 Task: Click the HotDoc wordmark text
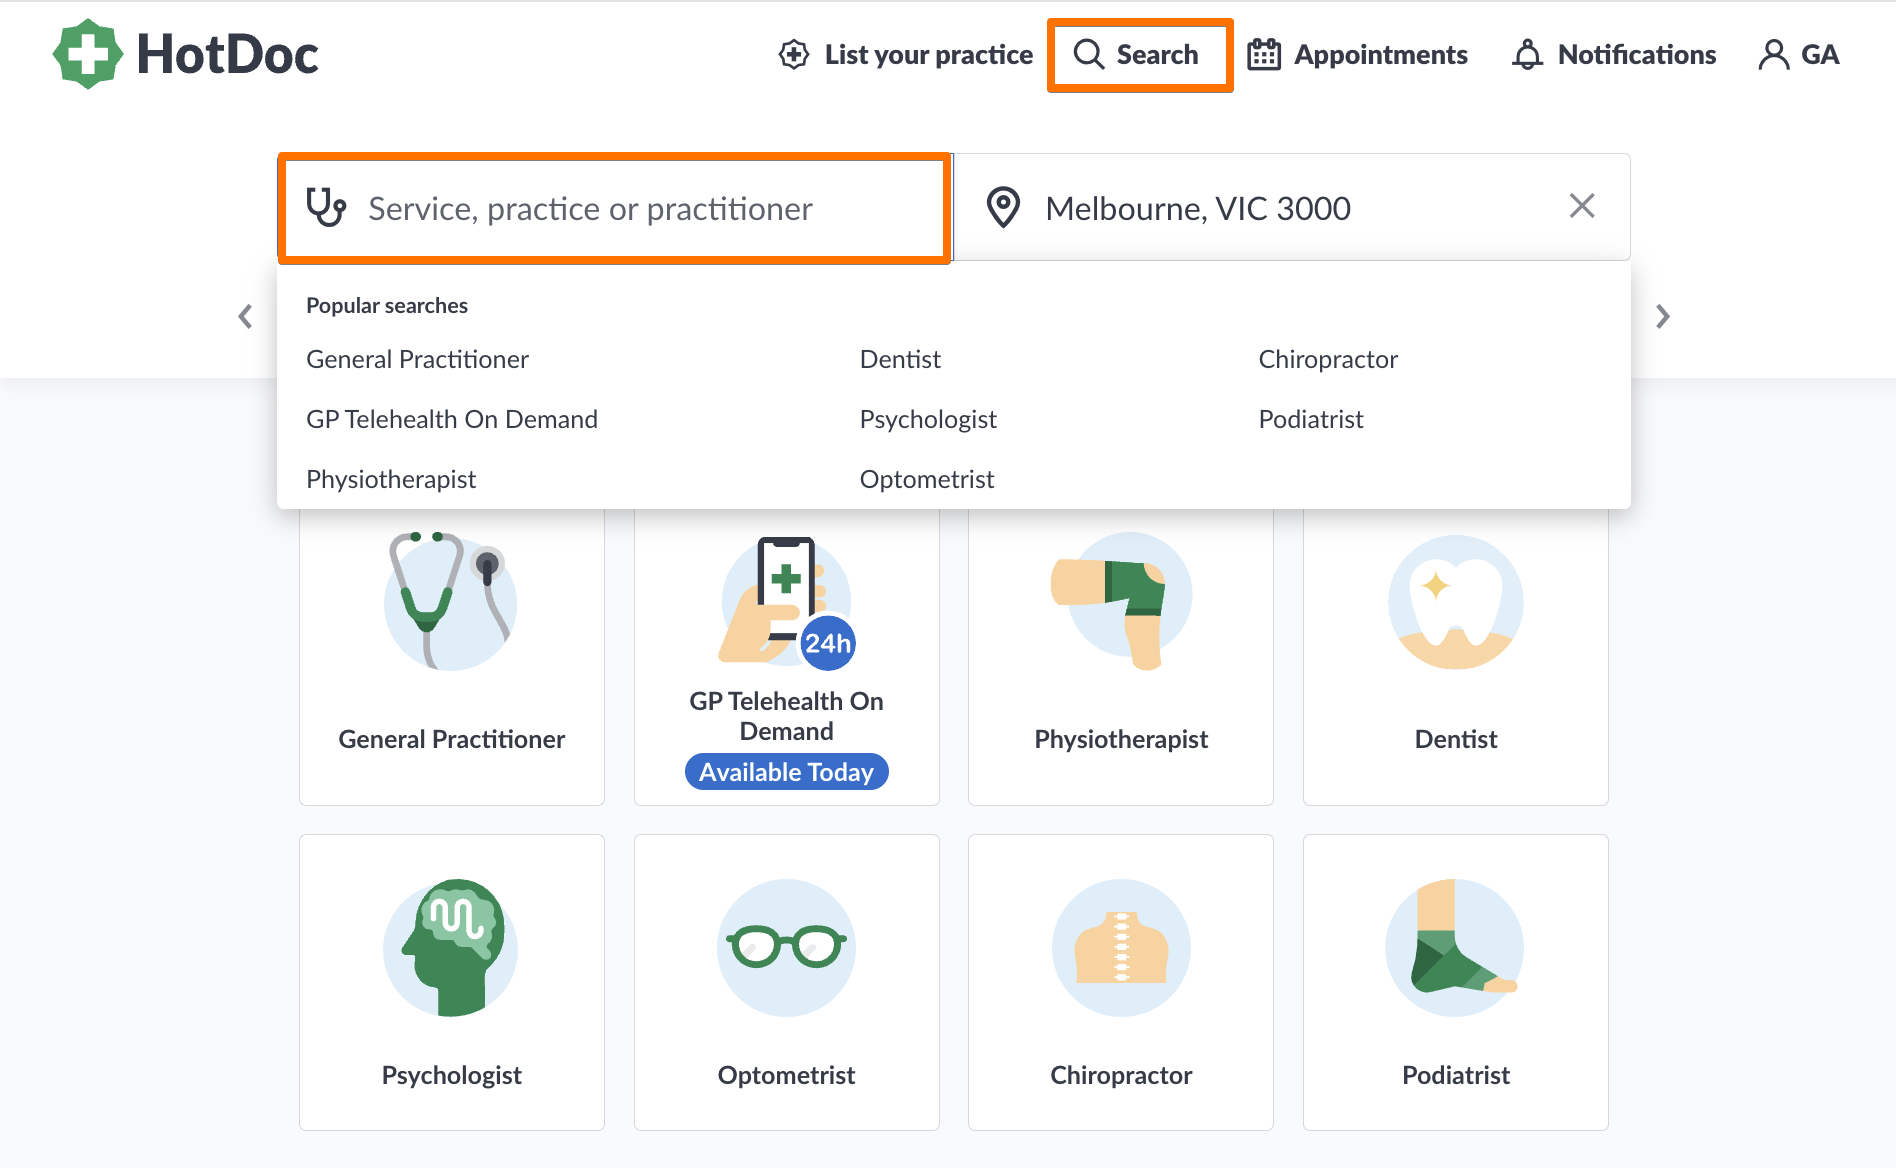tap(227, 54)
